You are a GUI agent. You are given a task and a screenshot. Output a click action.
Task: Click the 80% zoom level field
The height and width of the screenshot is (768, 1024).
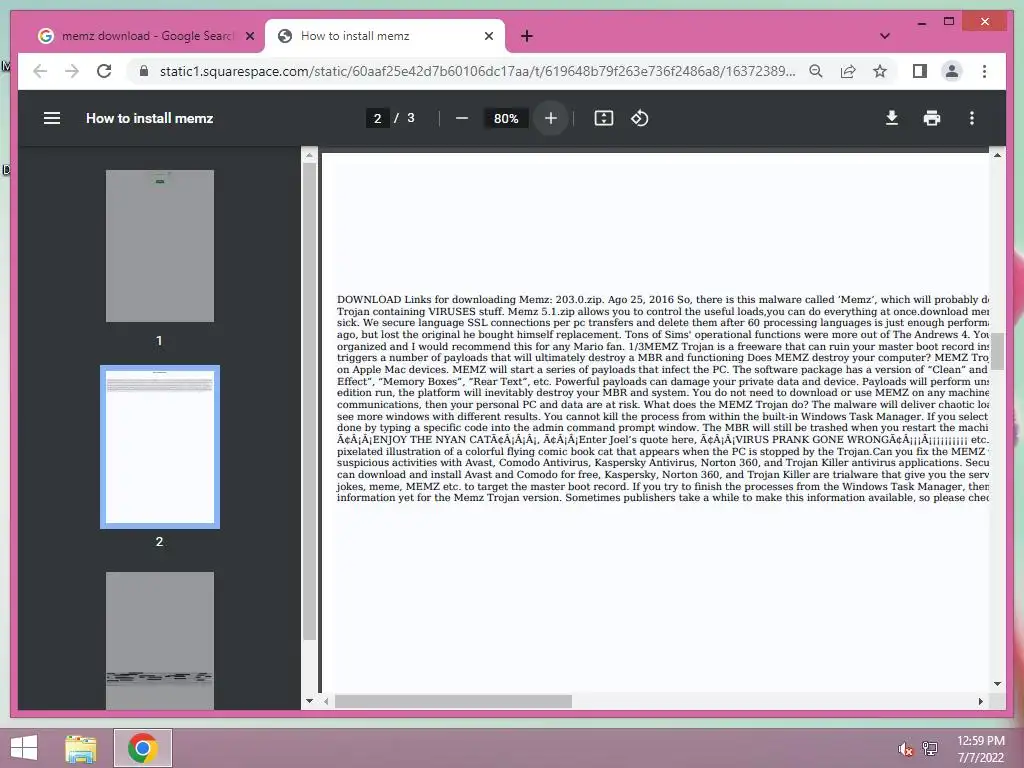(x=506, y=118)
